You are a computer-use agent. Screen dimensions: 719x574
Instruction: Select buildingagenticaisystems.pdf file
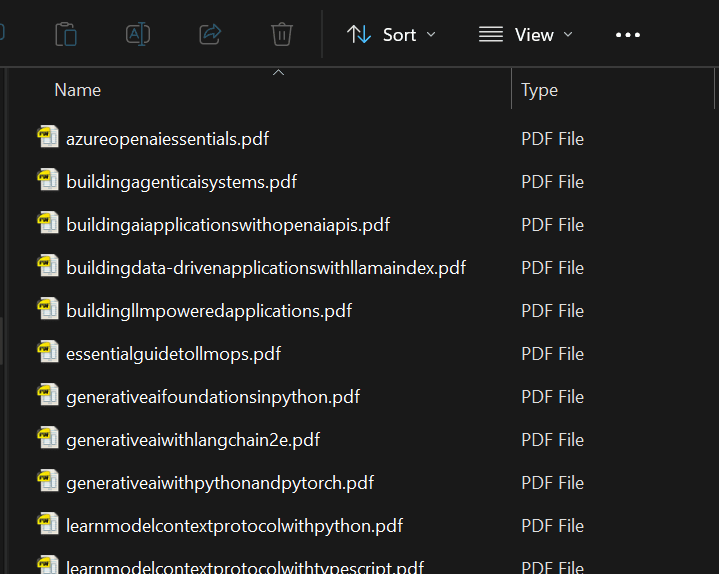182,182
